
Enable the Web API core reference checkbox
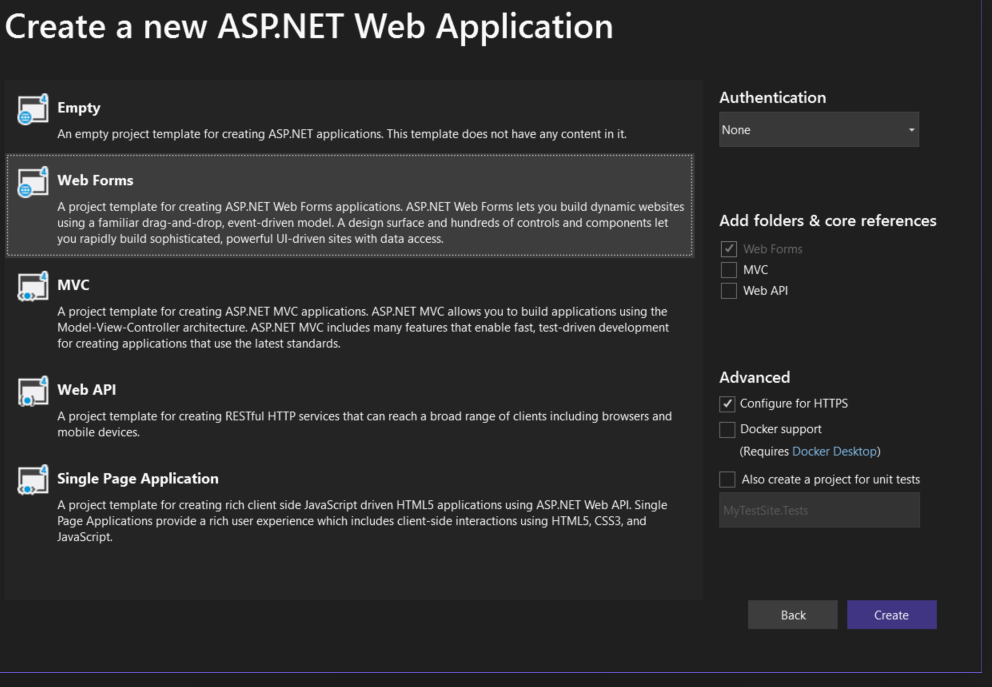click(729, 291)
